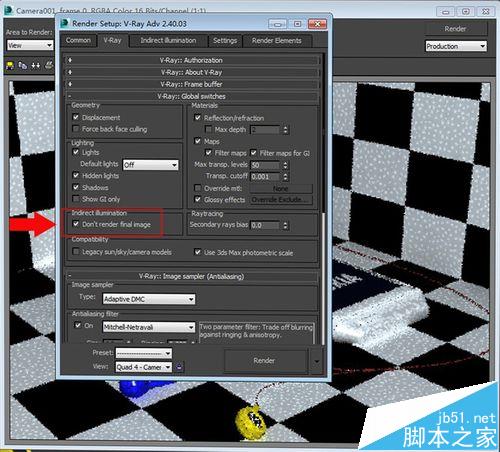Toggle the Displacement checkbox

pyautogui.click(x=76, y=117)
